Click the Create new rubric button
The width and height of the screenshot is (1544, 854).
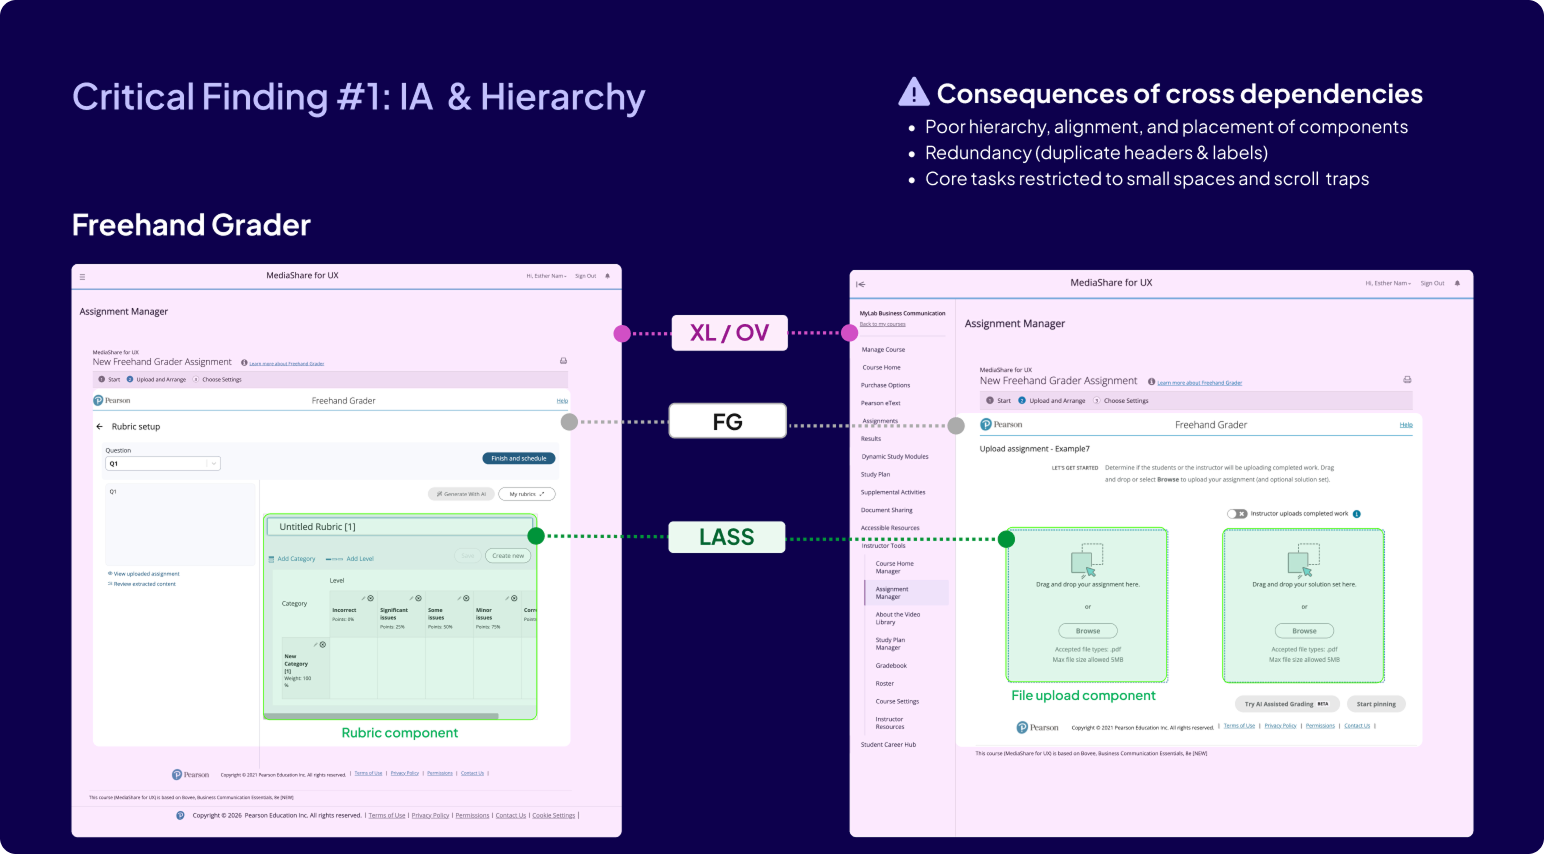click(508, 556)
